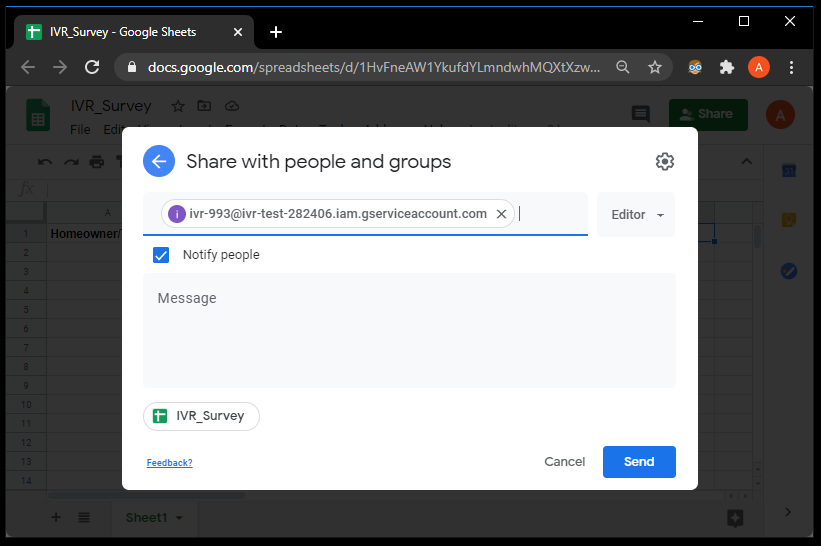Screen dimensions: 821x546
Task: Click the Explore icon at bottom right
Action: click(735, 518)
